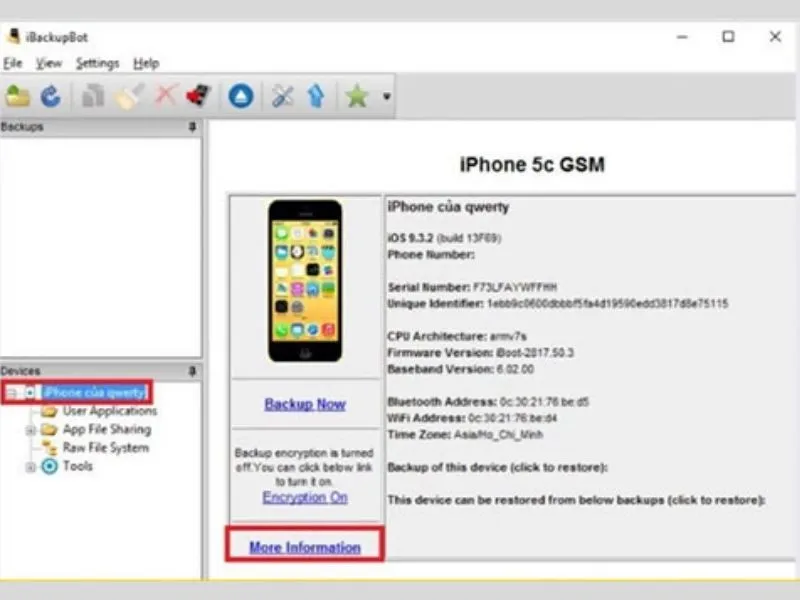Image resolution: width=800 pixels, height=600 pixels.
Task: Click the WiFi Address line
Action: point(472,418)
